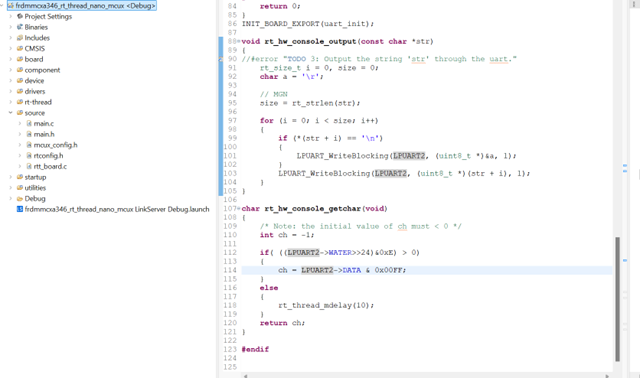Expand the device folder
This screenshot has height=378, width=640.
click(x=11, y=80)
